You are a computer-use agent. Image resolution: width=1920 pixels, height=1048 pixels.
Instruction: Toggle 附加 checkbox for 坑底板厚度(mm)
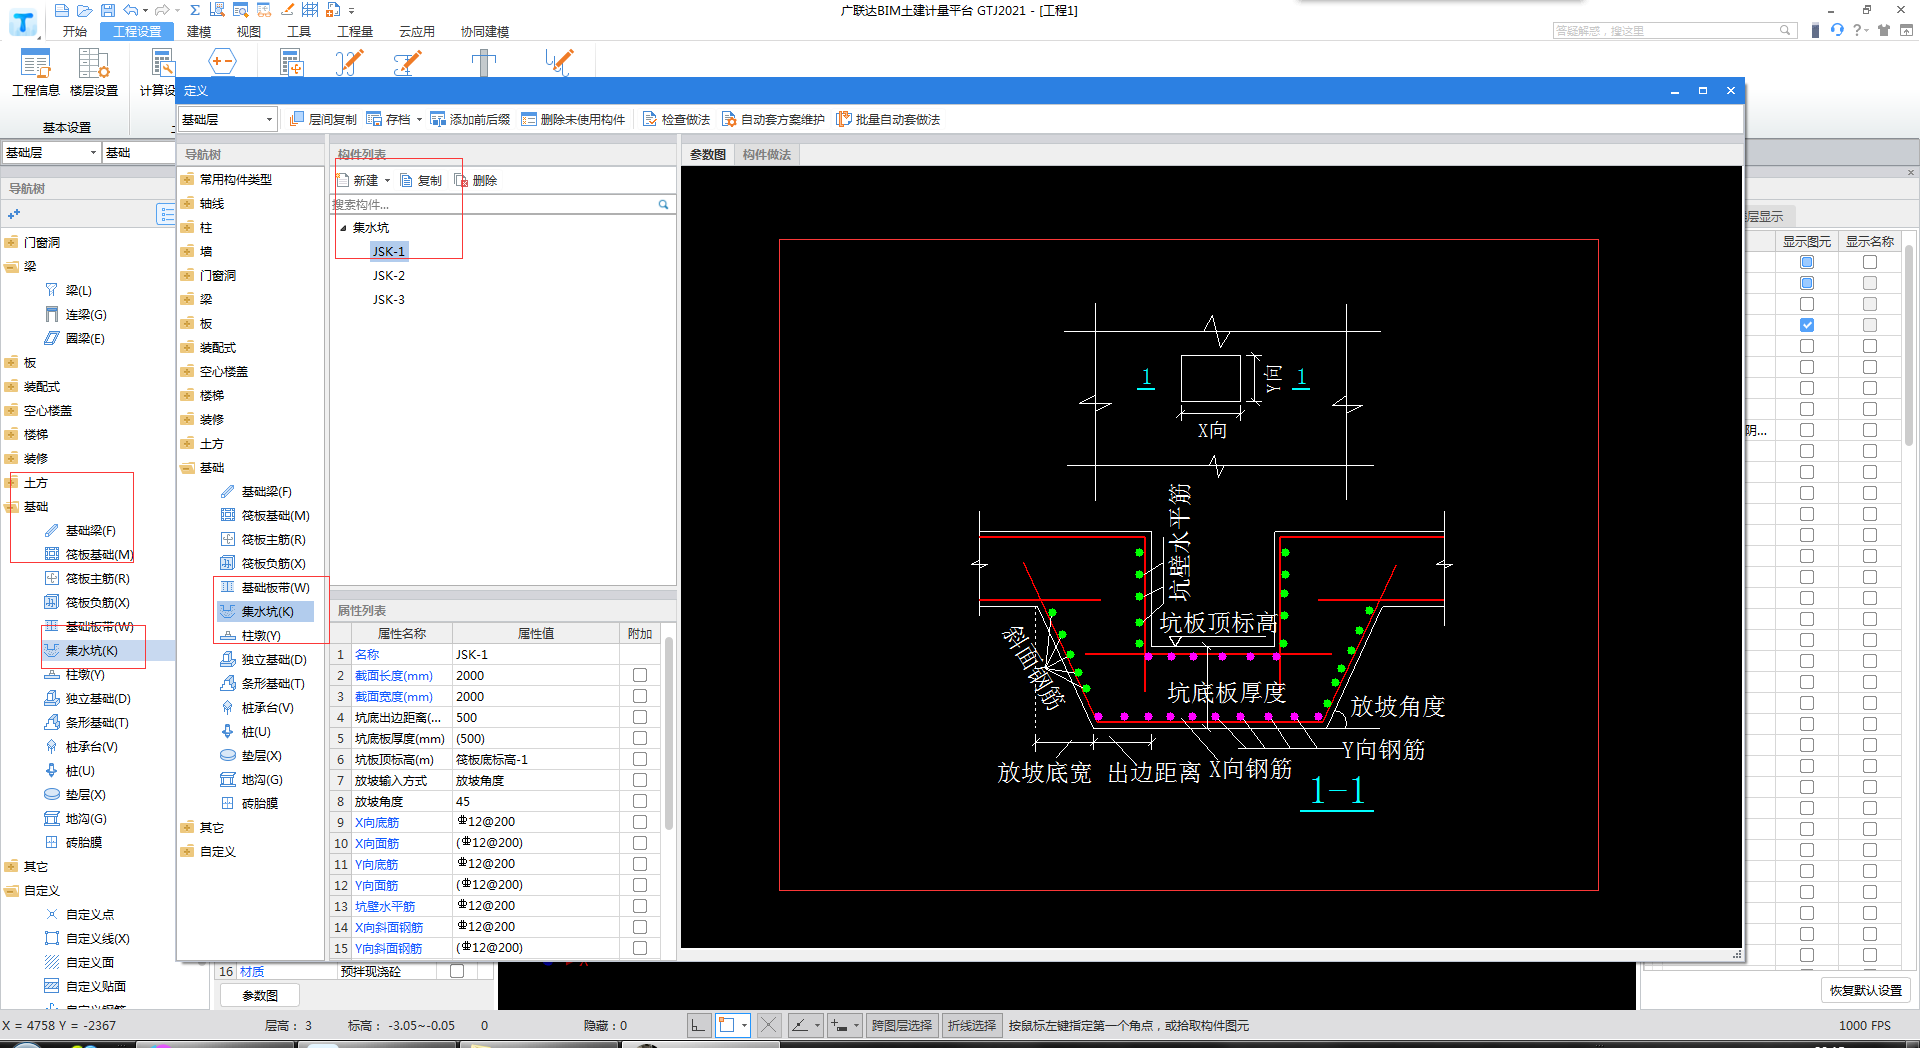(640, 738)
